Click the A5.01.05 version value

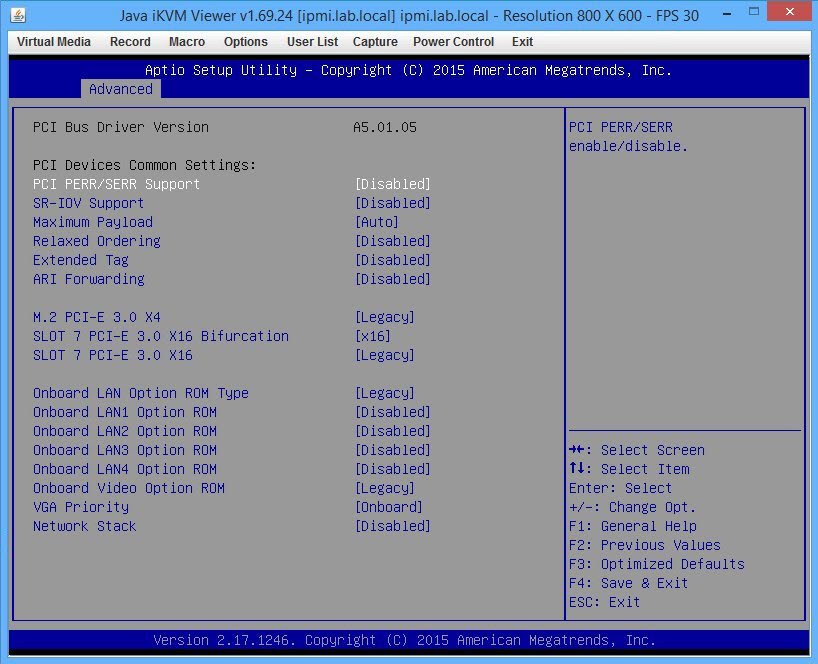point(385,127)
